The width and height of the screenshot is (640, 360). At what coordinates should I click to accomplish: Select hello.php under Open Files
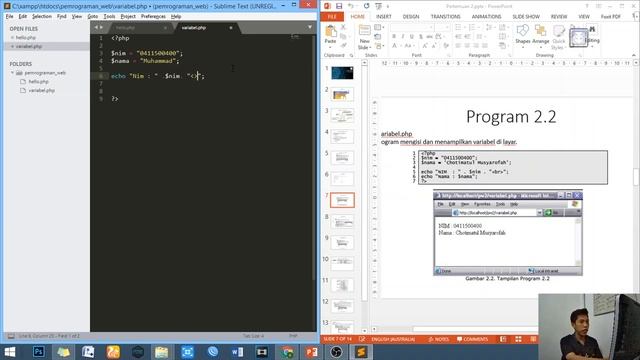point(26,38)
